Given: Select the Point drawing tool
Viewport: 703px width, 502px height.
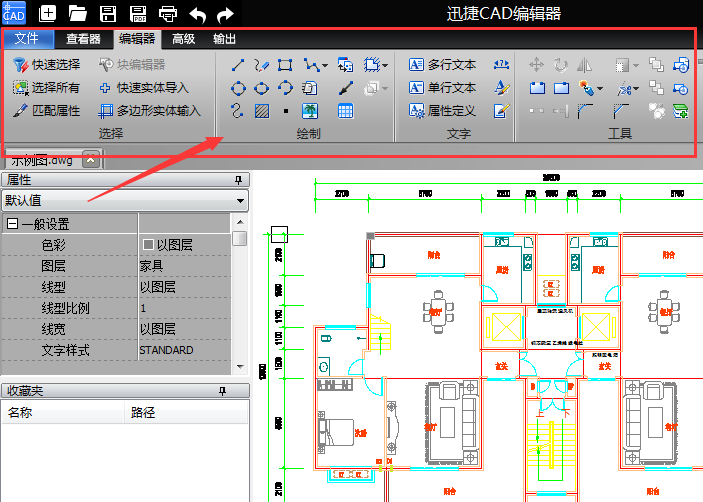Looking at the screenshot, I should (286, 111).
